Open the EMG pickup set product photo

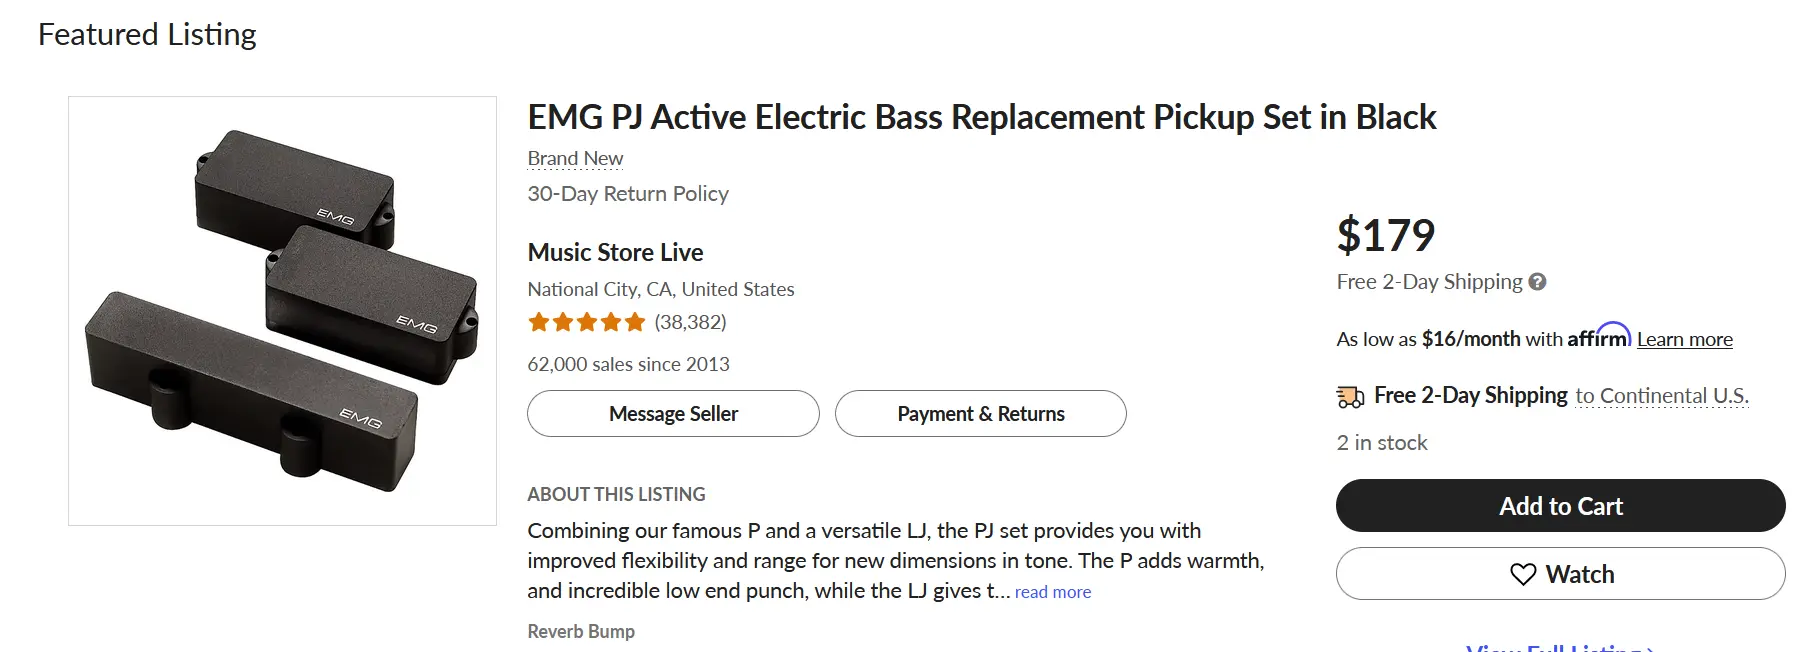pos(282,311)
